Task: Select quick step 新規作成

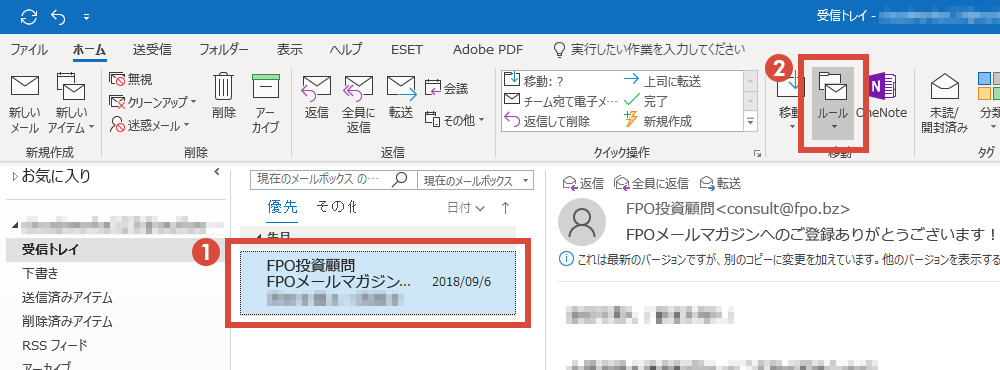Action: coord(658,121)
